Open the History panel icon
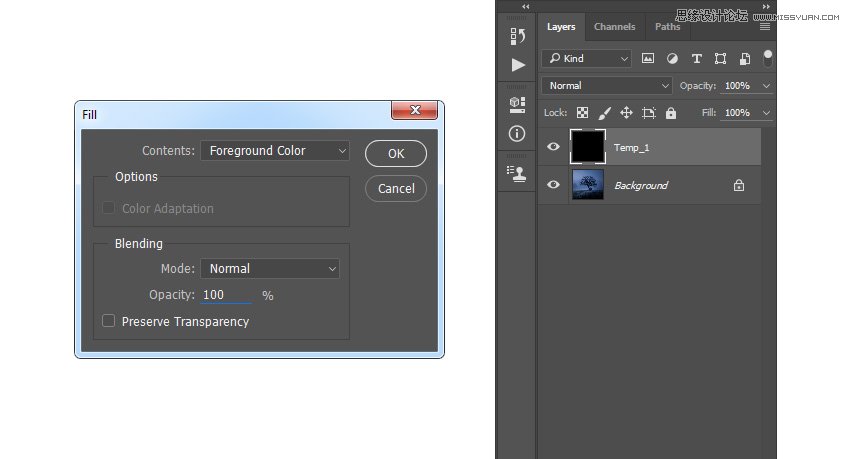This screenshot has width=850, height=459. click(518, 36)
